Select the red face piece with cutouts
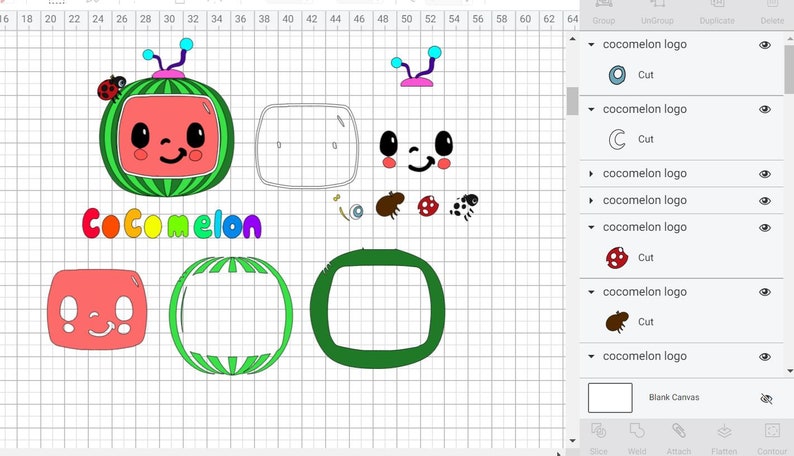This screenshot has height=456, width=794. tap(97, 309)
